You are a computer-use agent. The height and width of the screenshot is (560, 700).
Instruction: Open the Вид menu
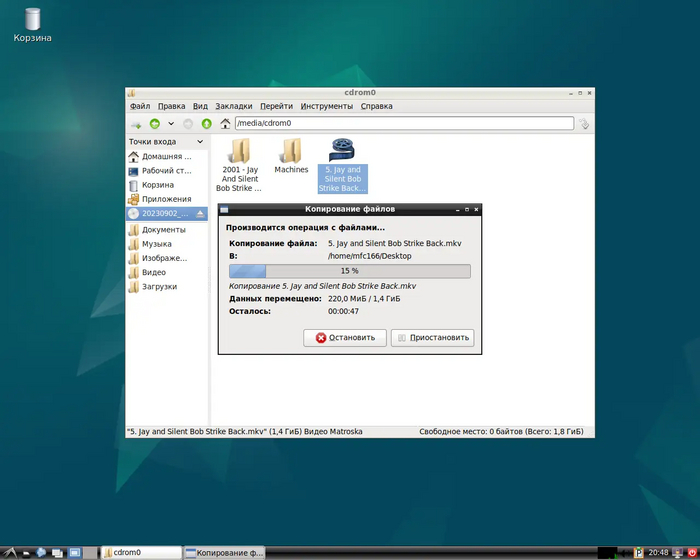point(200,106)
